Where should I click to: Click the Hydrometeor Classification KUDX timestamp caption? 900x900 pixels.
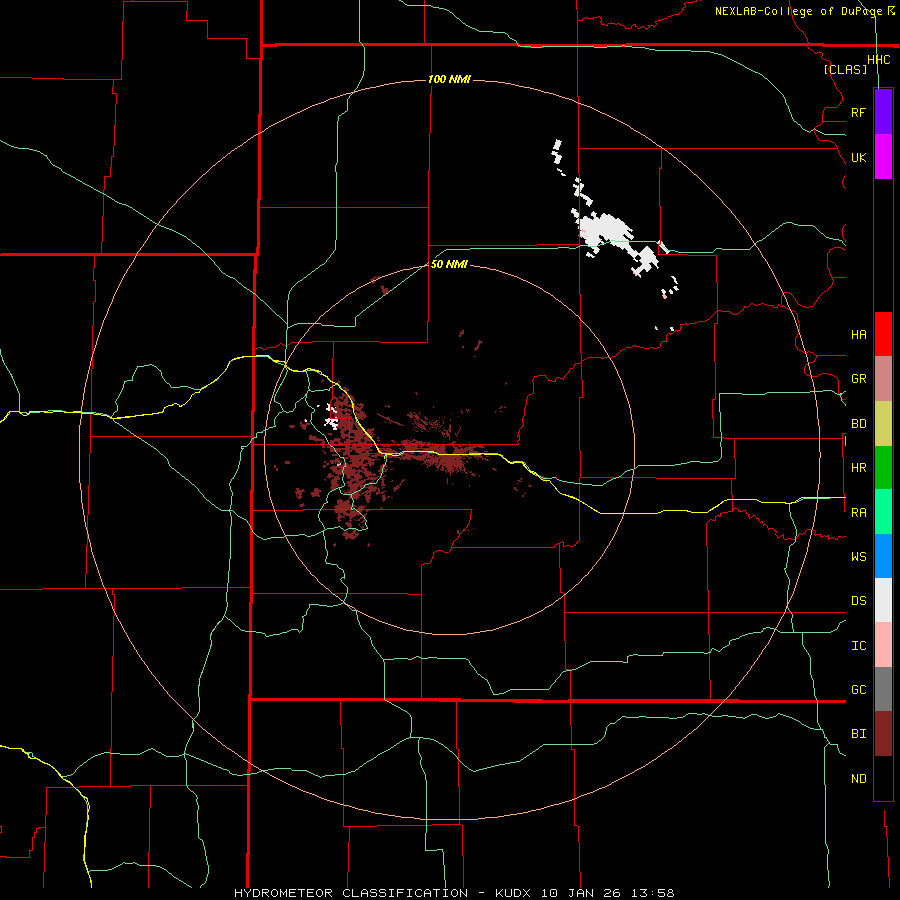point(454,893)
